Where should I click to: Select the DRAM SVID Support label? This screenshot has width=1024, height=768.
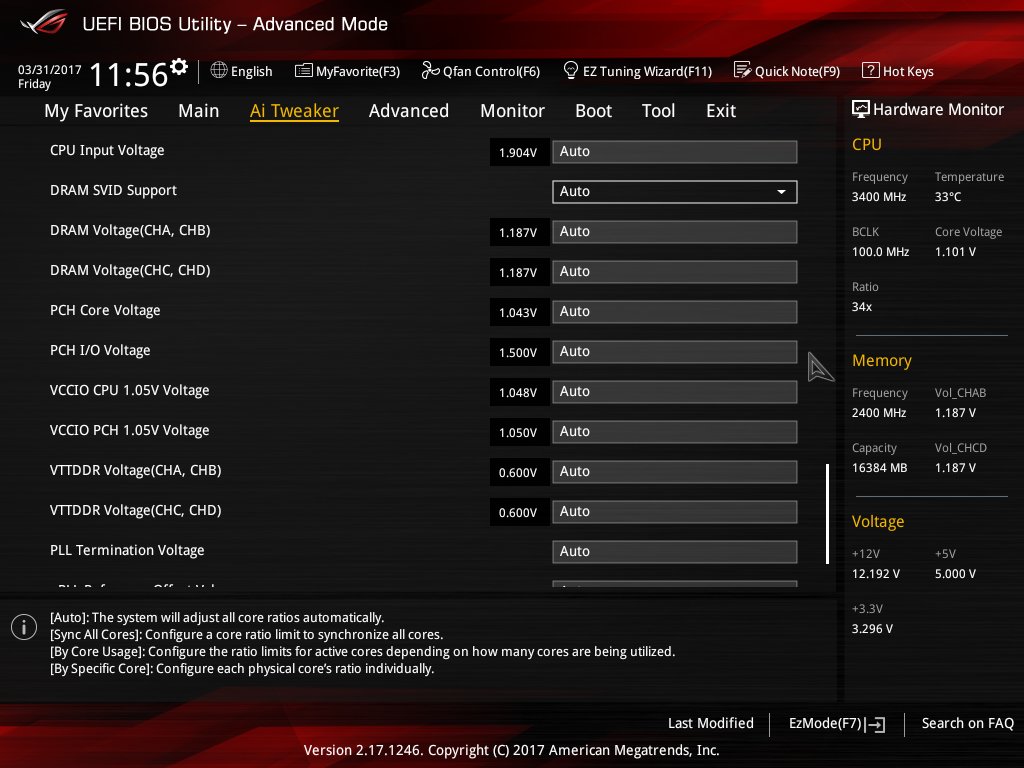point(113,190)
